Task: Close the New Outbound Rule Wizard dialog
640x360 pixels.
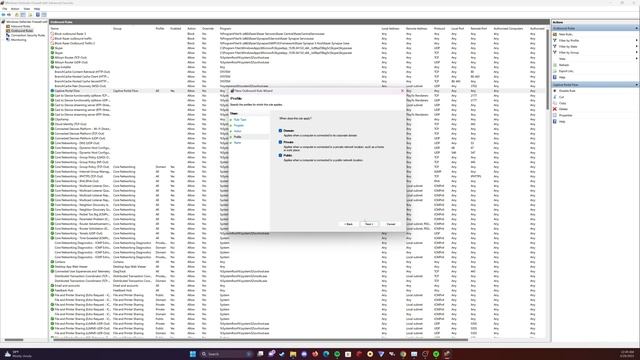Action: click(x=402, y=91)
